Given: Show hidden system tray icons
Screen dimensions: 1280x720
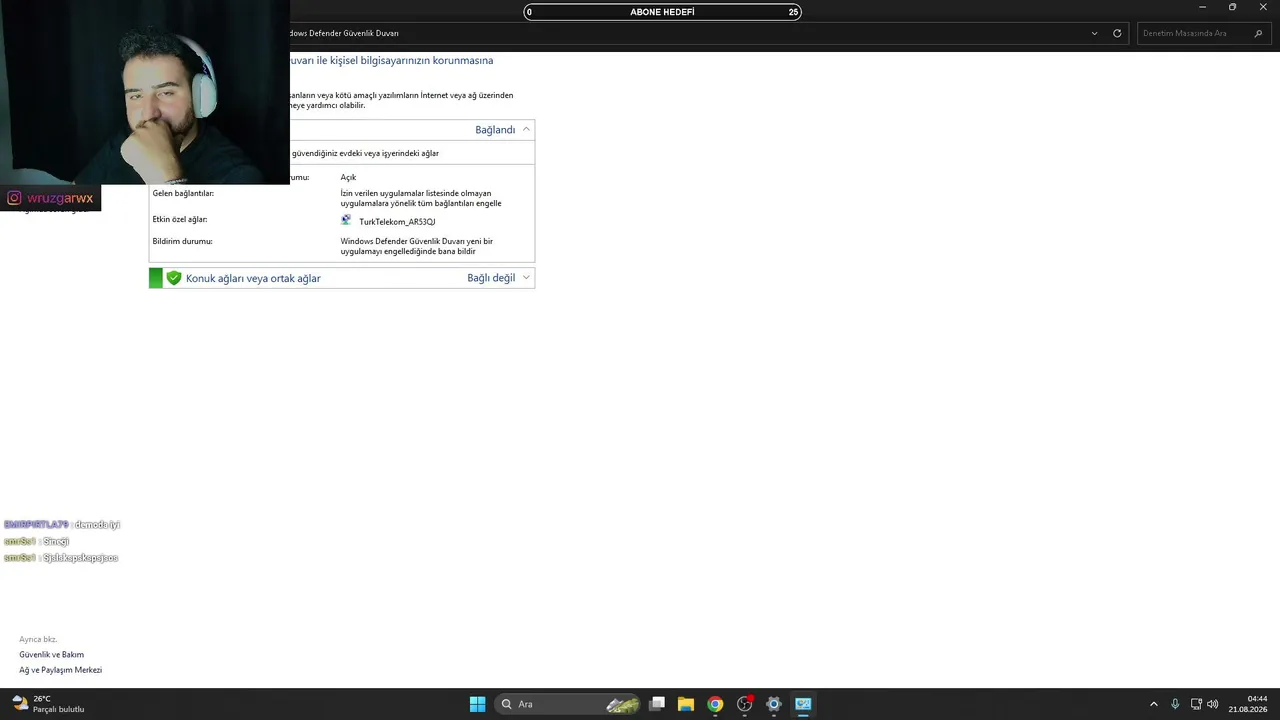Looking at the screenshot, I should 1153,704.
